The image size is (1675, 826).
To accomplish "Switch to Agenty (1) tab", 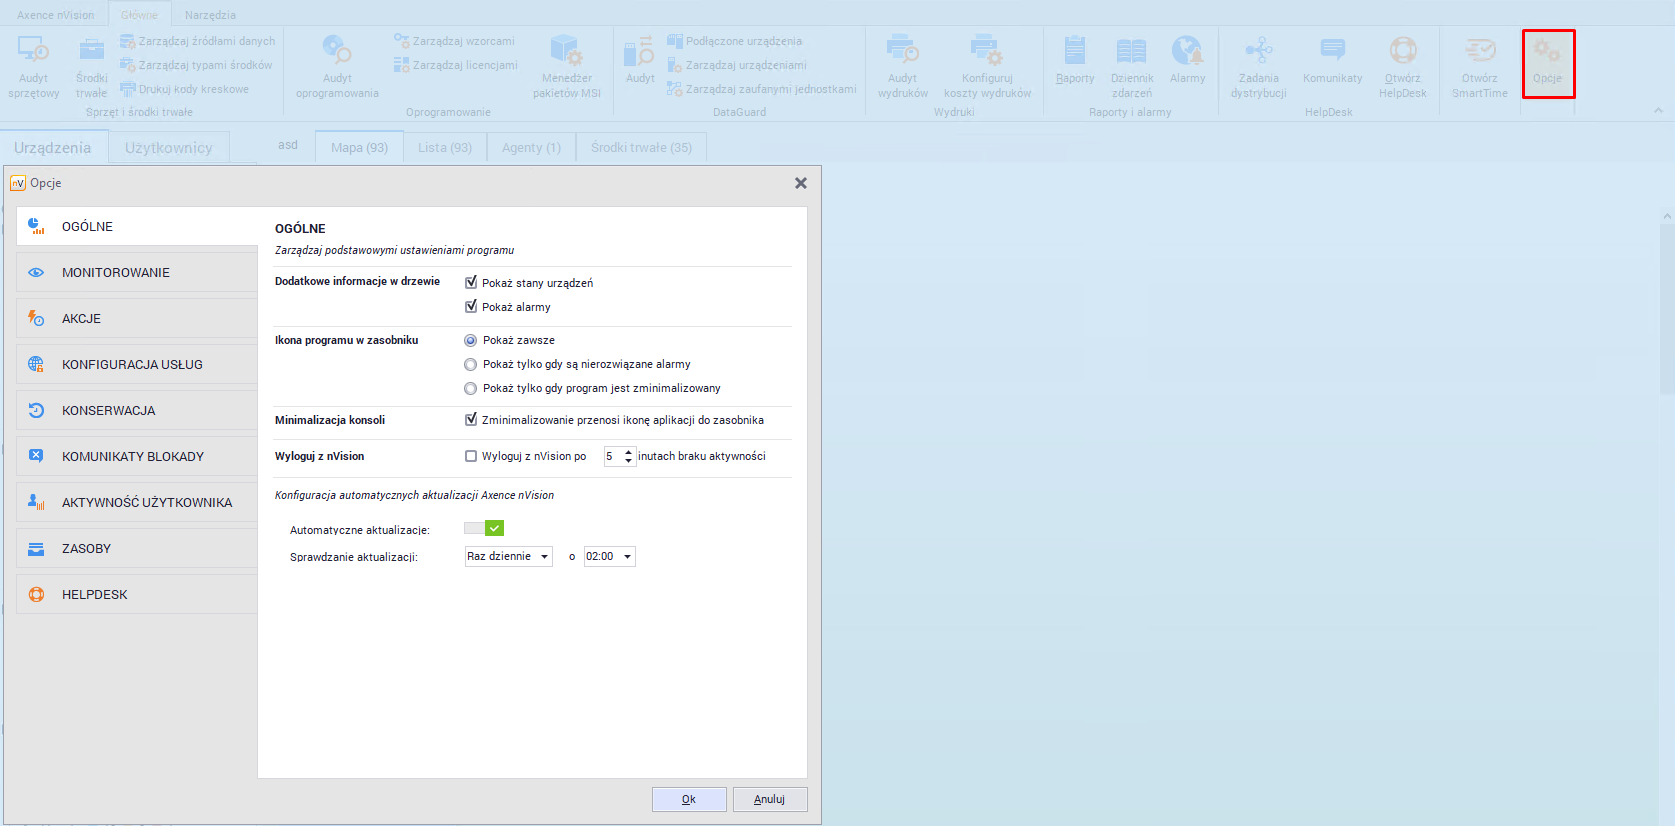I will coord(531,147).
